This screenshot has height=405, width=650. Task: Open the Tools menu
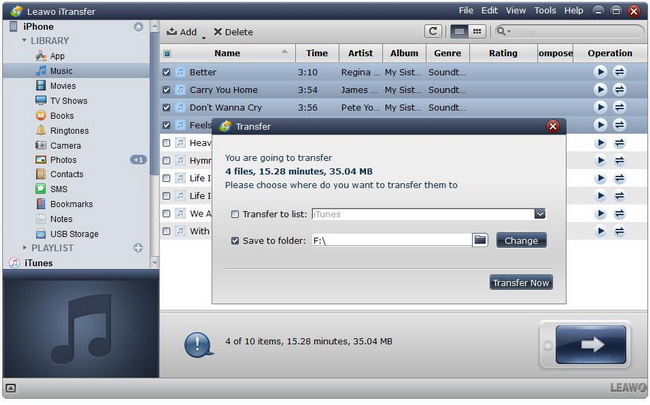pos(545,10)
